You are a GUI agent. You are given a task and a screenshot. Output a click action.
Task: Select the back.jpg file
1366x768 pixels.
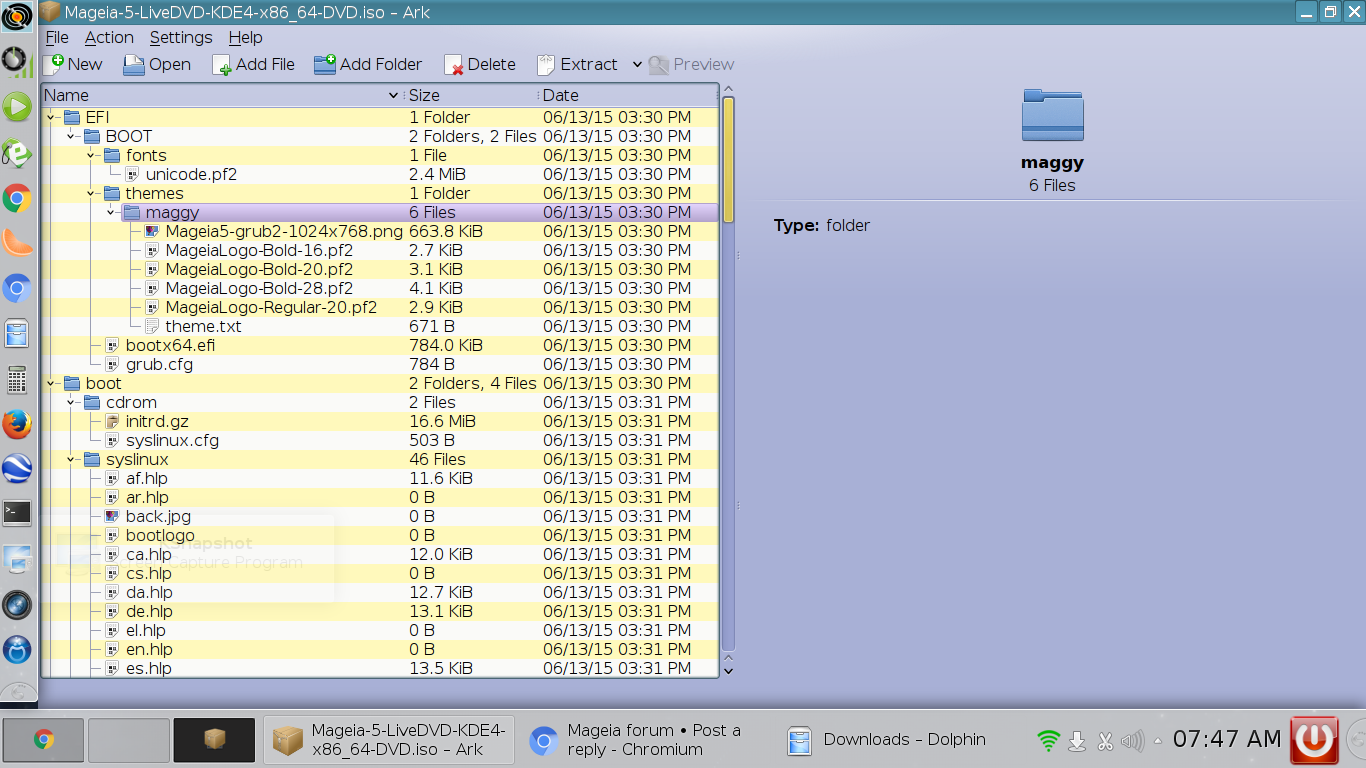click(x=158, y=516)
